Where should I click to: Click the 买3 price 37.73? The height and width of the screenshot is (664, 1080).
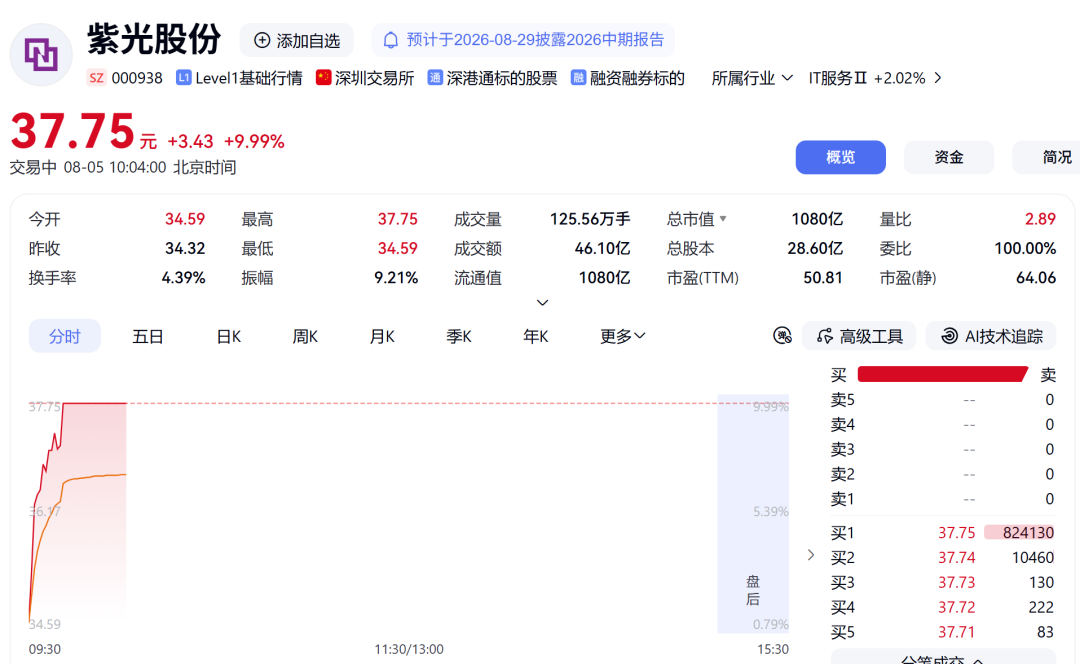pos(956,582)
